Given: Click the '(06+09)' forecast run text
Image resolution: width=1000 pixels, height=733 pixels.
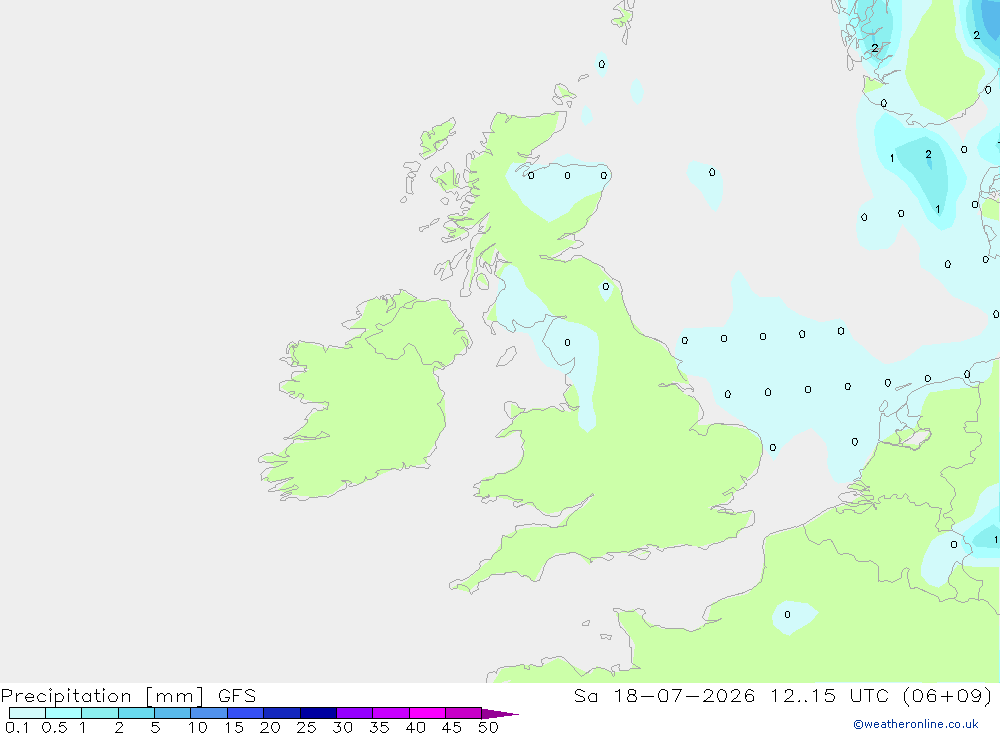Looking at the screenshot, I should pos(948,695).
